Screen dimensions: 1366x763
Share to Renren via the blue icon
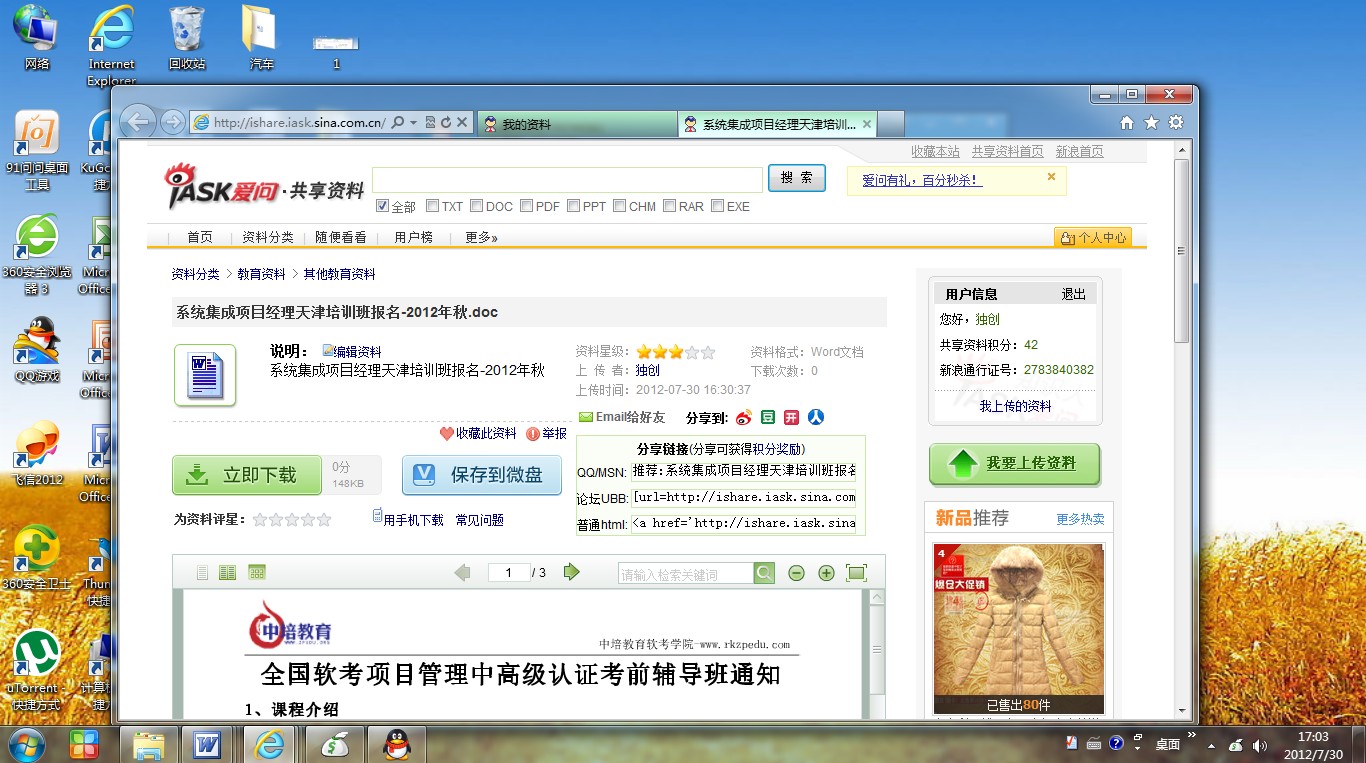pyautogui.click(x=815, y=417)
